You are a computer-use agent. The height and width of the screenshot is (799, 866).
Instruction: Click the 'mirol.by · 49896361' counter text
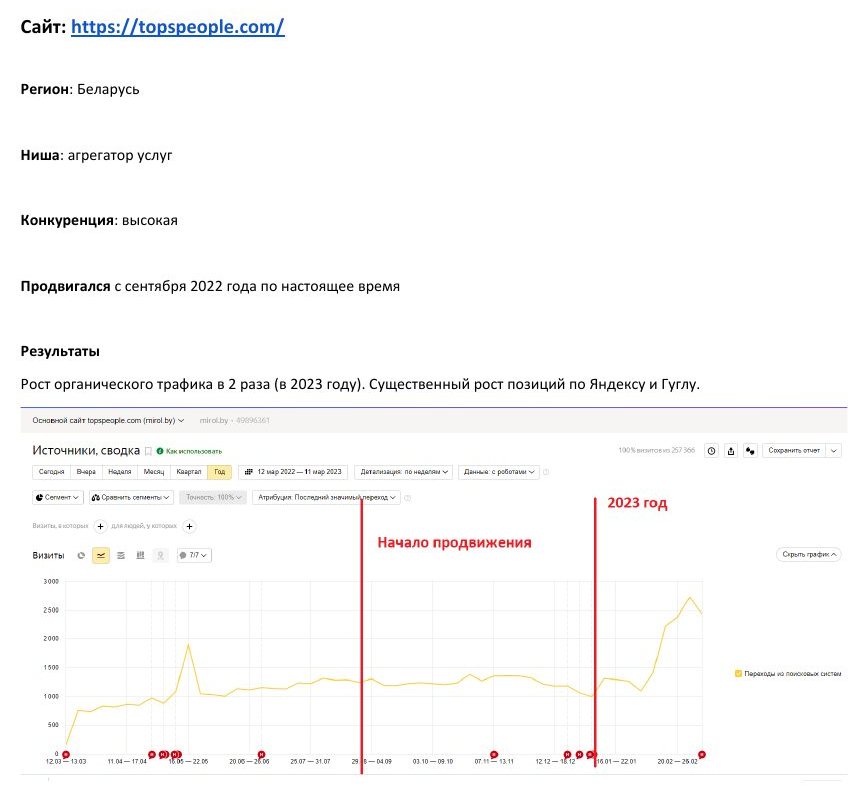[234, 420]
